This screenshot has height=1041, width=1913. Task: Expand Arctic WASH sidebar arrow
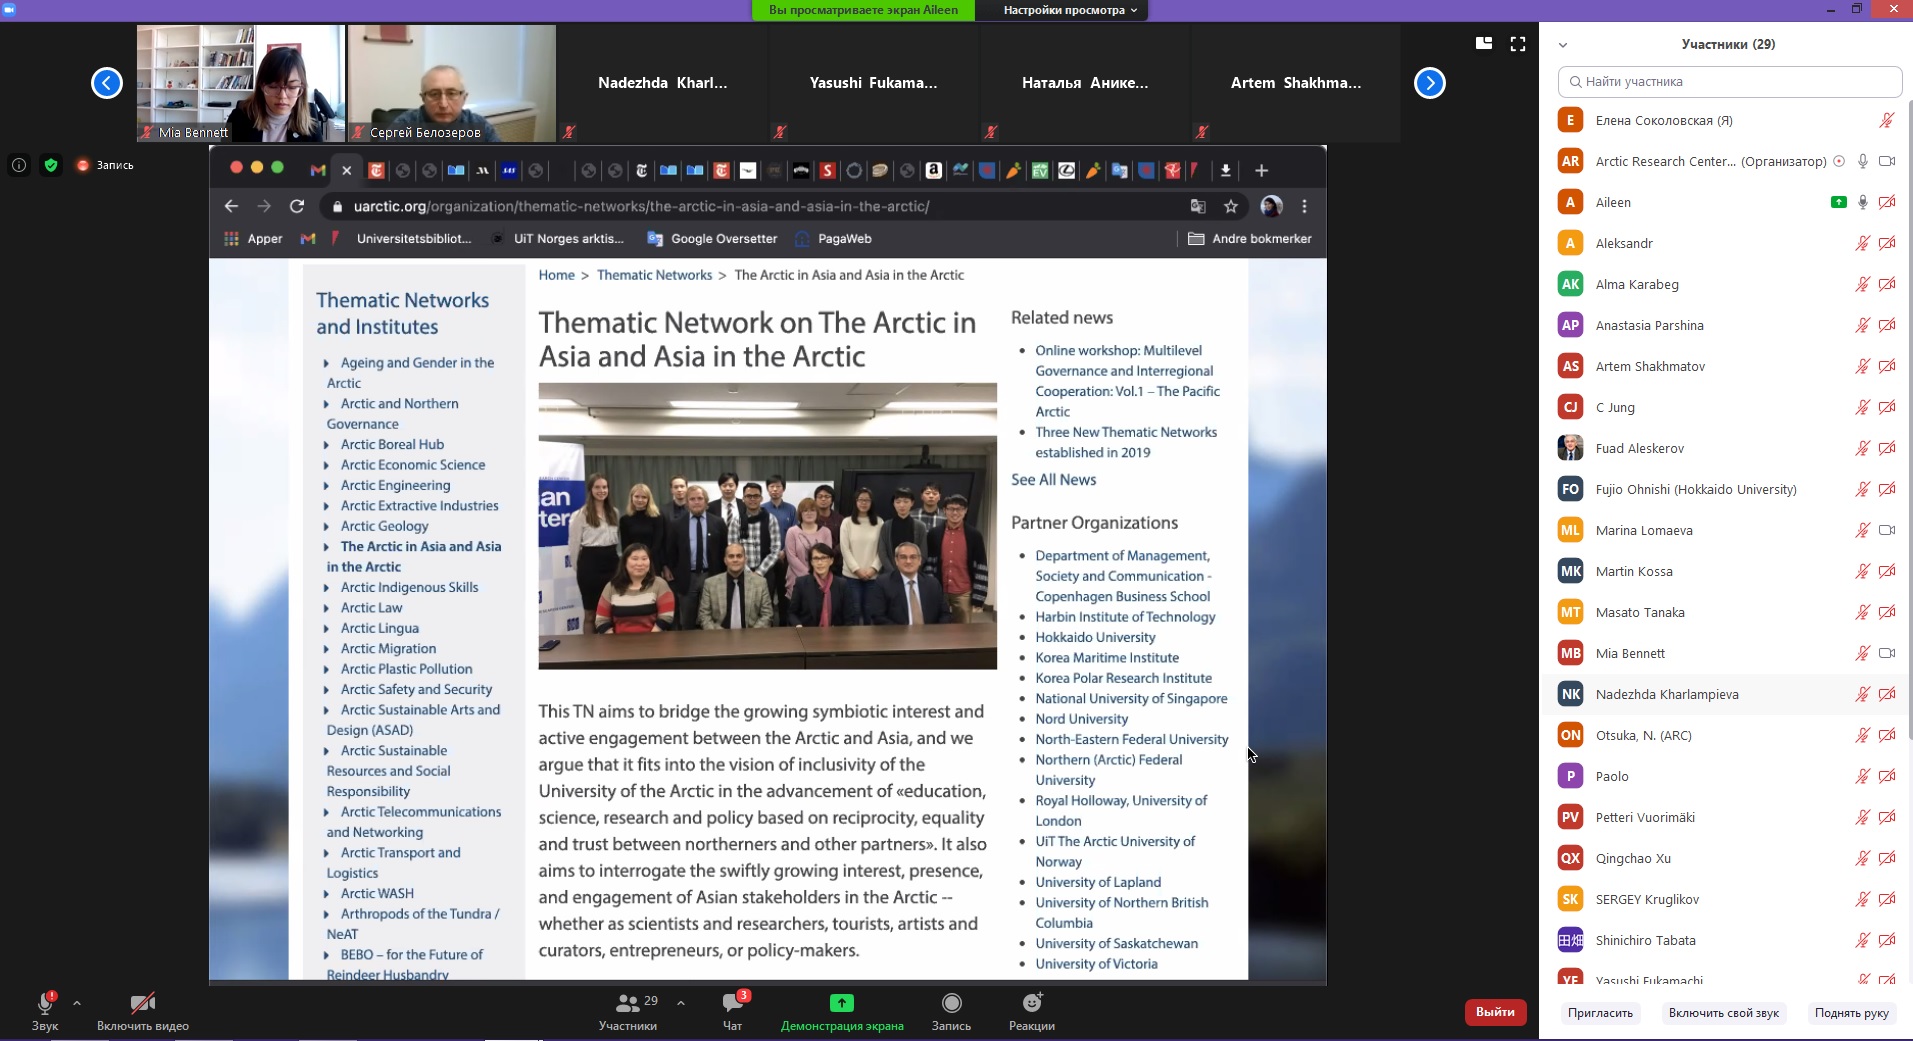coord(327,894)
